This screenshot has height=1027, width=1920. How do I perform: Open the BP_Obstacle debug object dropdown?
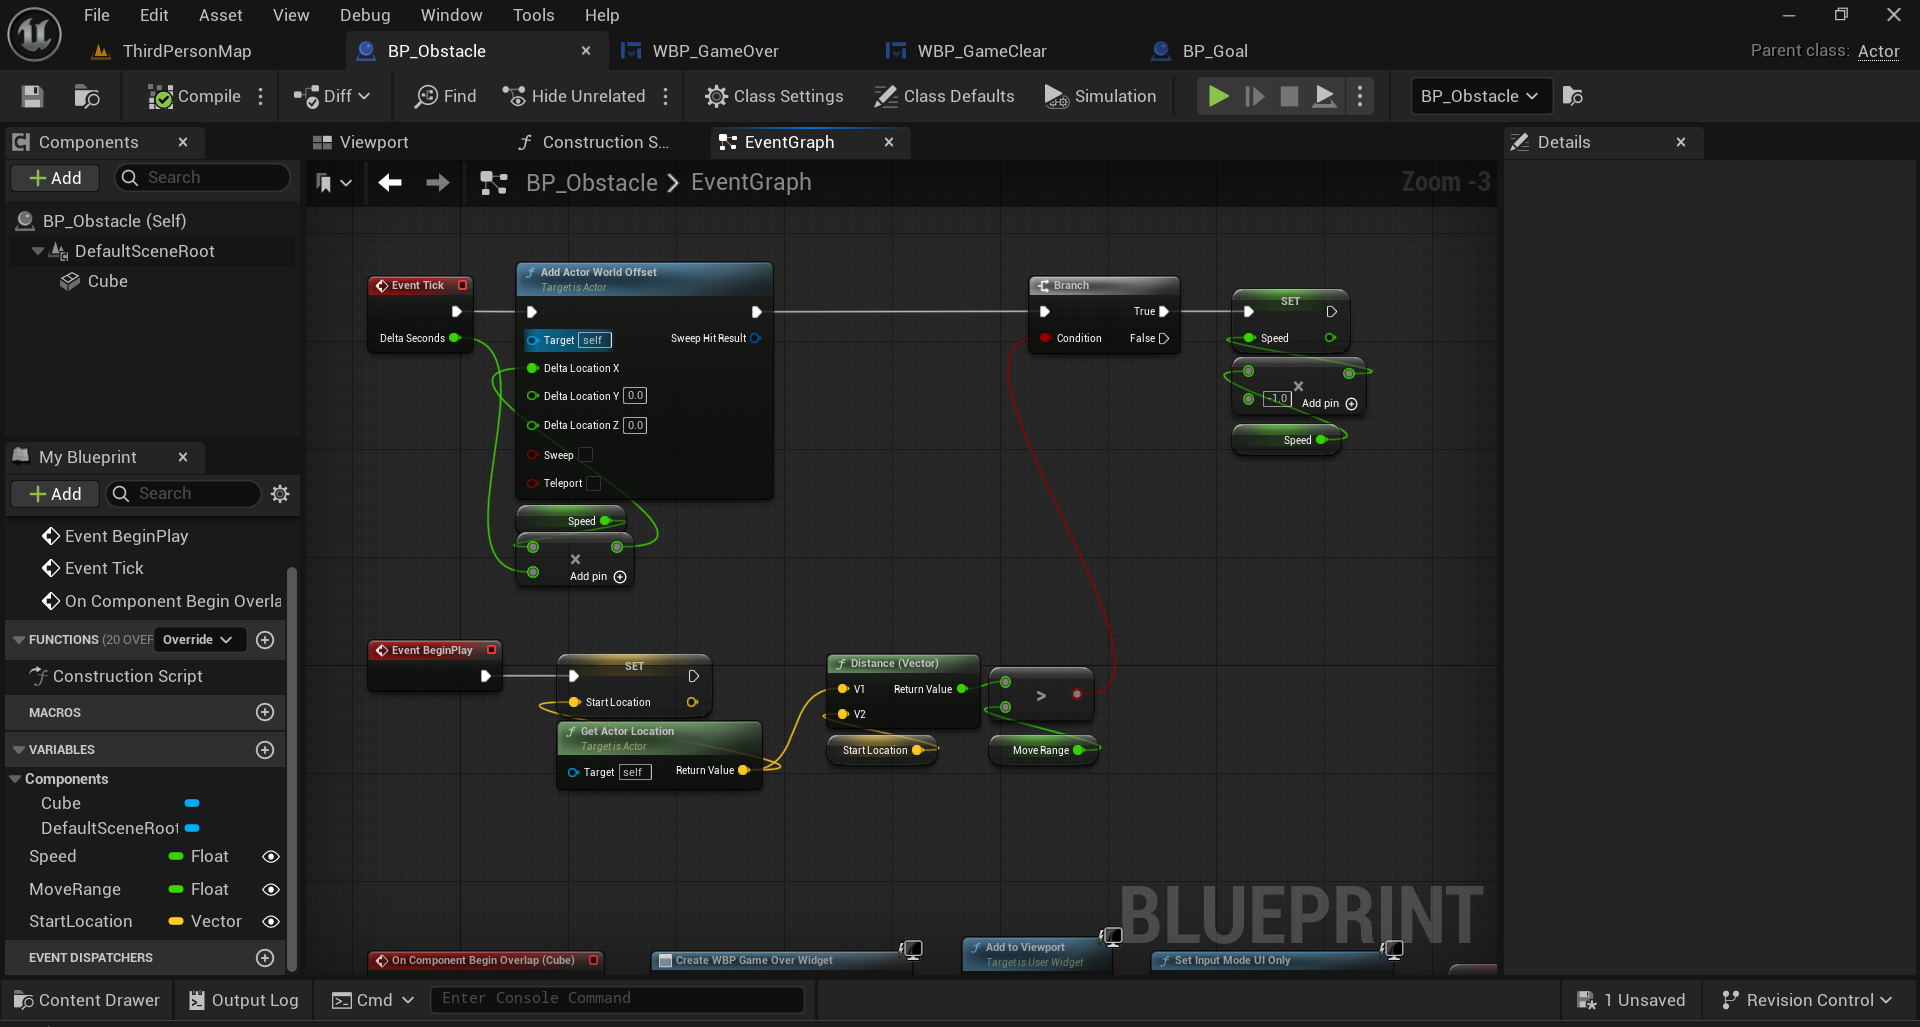click(1481, 96)
